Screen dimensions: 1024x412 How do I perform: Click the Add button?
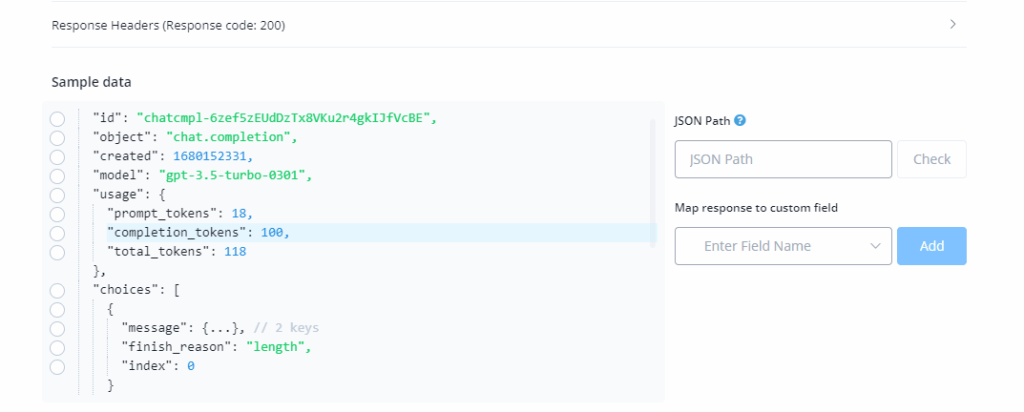pos(931,246)
